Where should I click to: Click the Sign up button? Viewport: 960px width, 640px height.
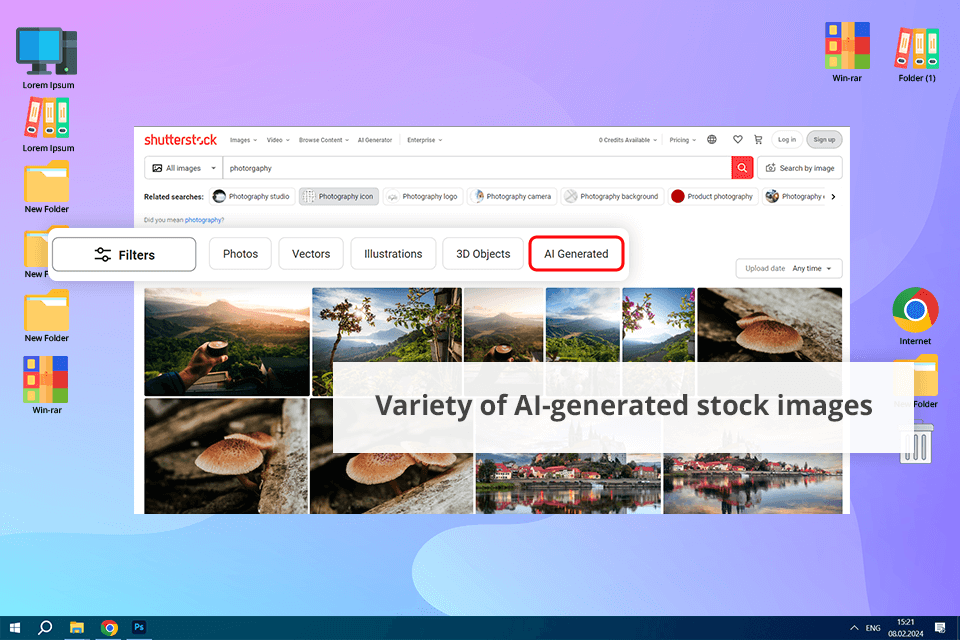[x=824, y=140]
